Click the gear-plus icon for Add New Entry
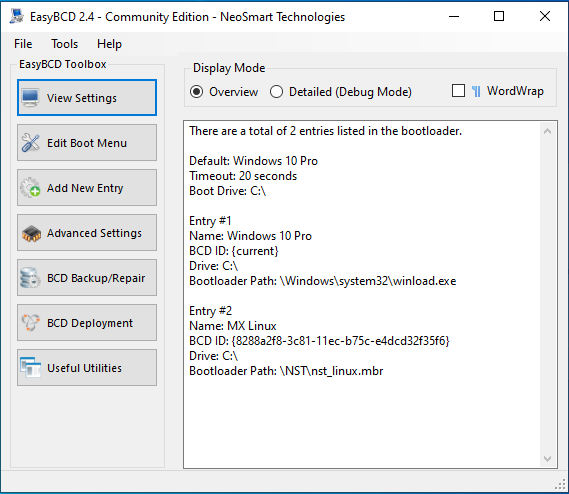 point(30,188)
